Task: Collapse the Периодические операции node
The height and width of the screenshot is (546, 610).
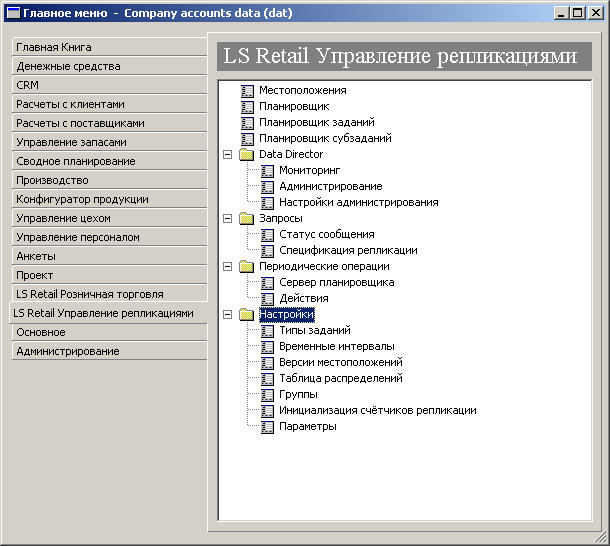Action: (227, 267)
